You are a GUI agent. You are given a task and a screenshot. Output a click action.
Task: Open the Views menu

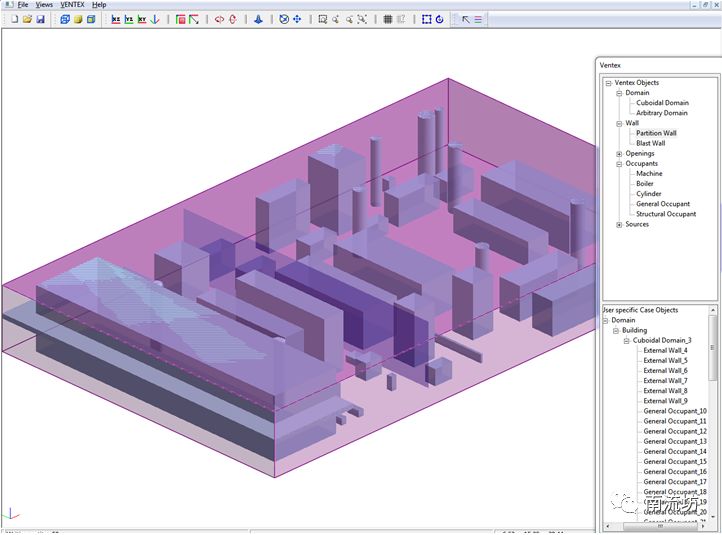point(44,5)
